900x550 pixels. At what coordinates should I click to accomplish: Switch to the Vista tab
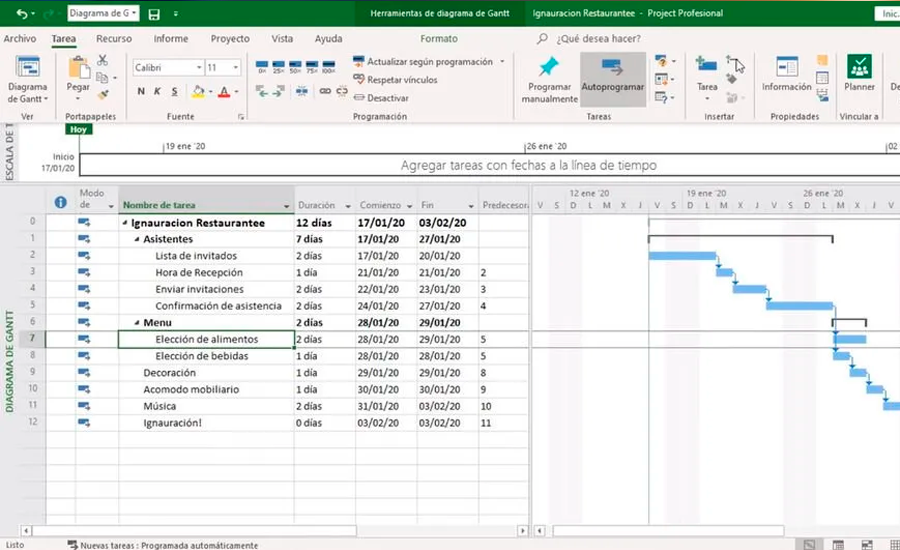(282, 38)
